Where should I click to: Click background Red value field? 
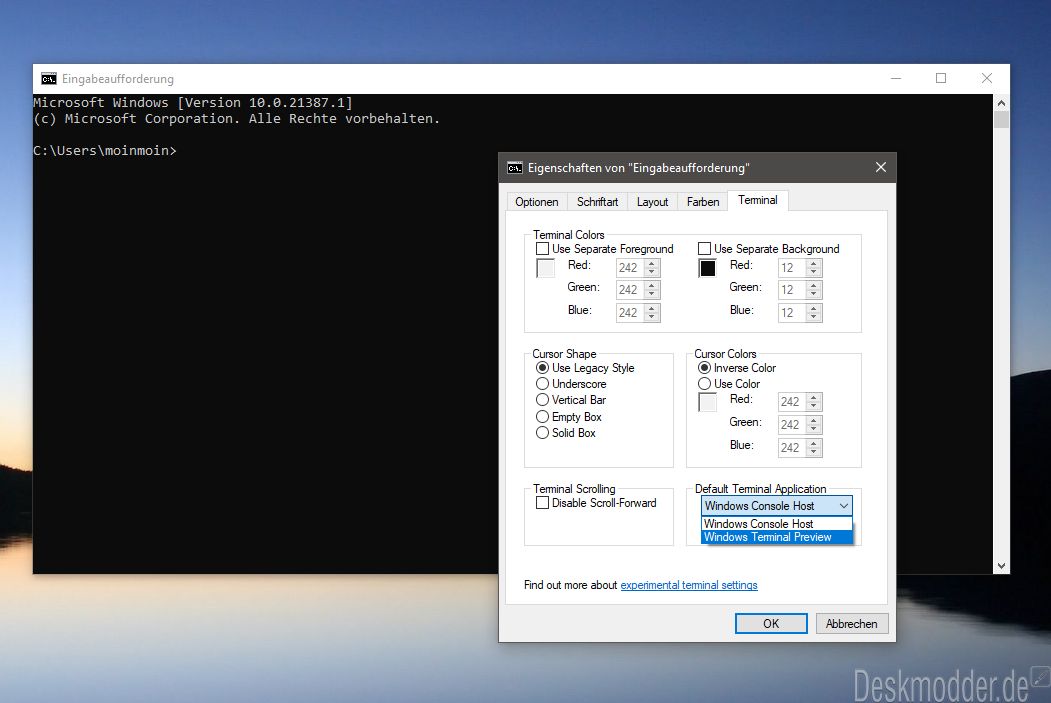792,268
